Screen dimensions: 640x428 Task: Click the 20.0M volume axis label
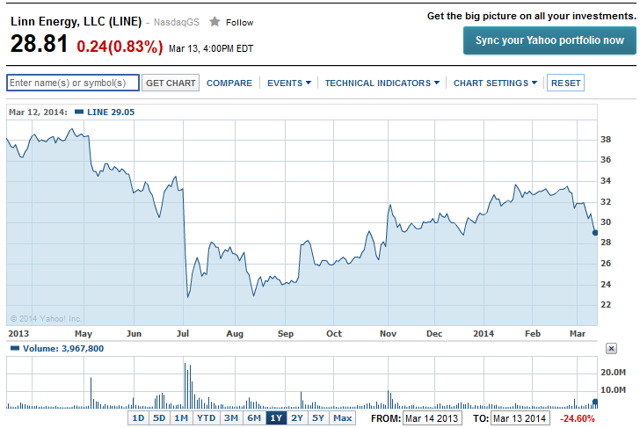[x=613, y=372]
